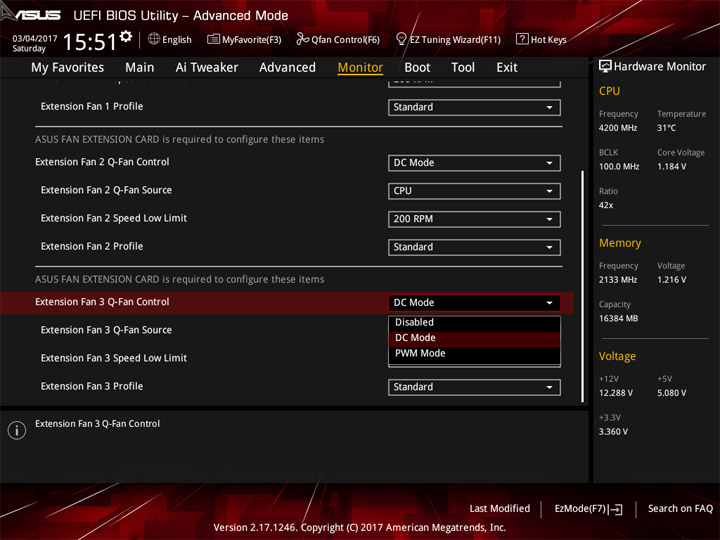
Task: Open the Extension Fan 2 Q-Fan Control dropdown
Action: pos(474,163)
